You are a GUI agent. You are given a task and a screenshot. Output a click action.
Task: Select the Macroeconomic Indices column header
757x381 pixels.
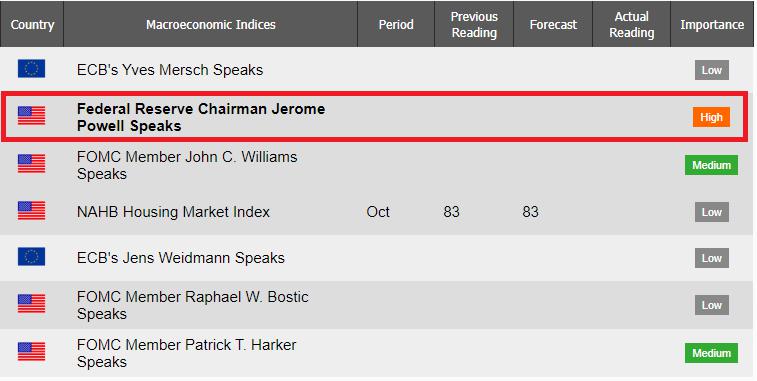tap(210, 24)
